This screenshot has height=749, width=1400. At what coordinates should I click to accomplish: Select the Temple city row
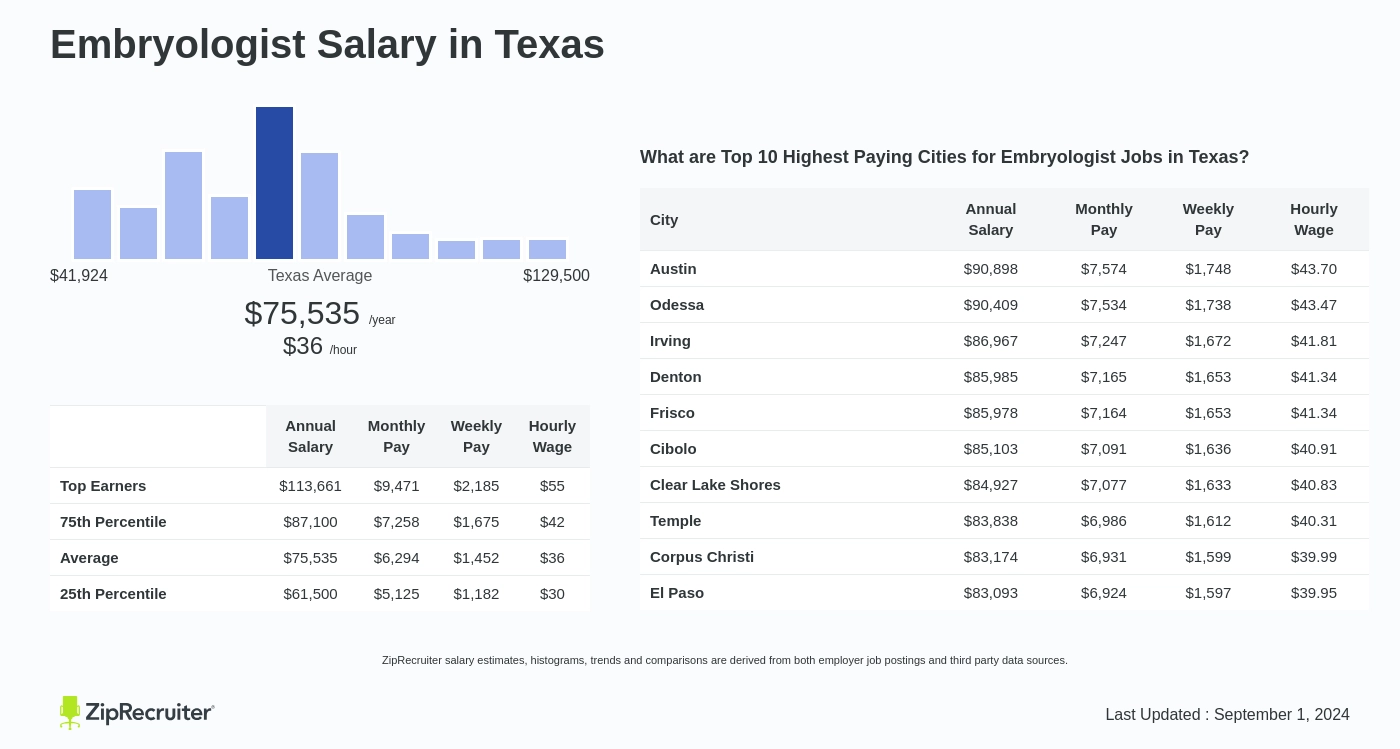click(1005, 521)
